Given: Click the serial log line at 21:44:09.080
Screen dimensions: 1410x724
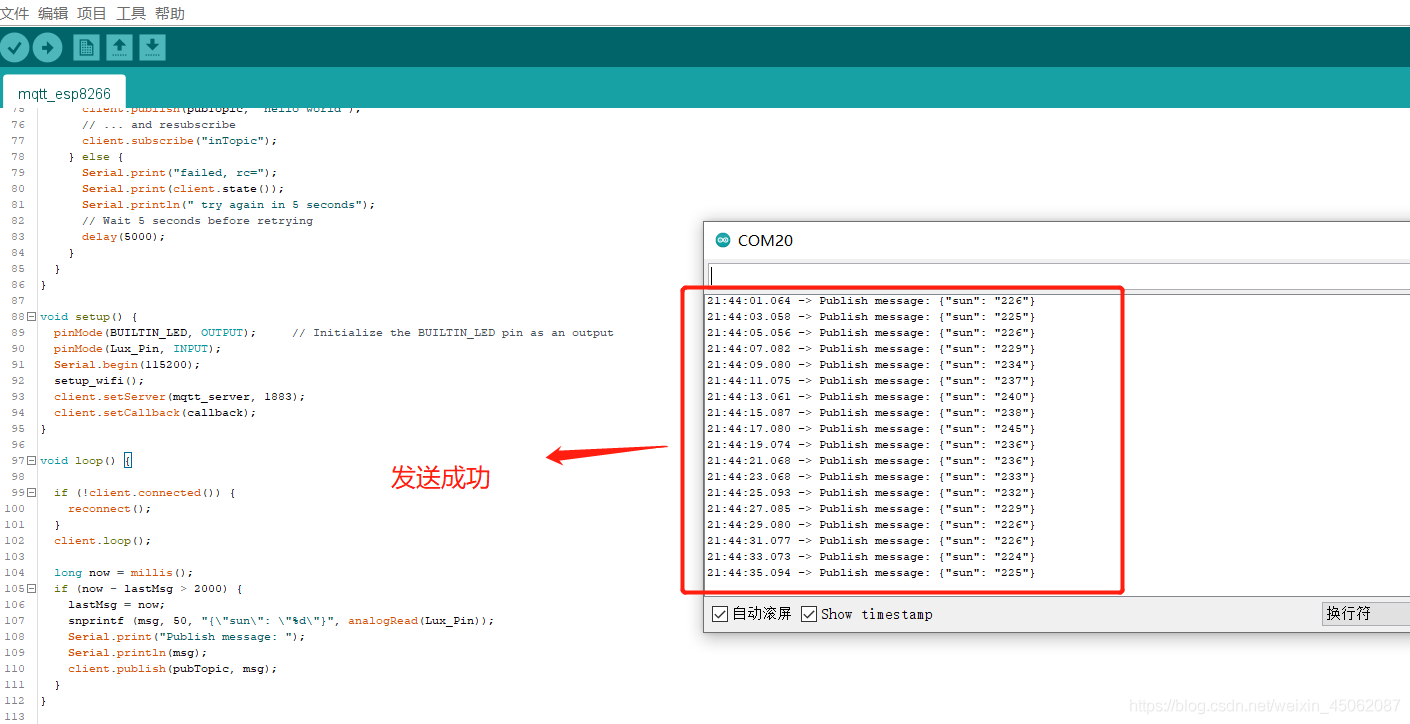Looking at the screenshot, I should [x=871, y=365].
